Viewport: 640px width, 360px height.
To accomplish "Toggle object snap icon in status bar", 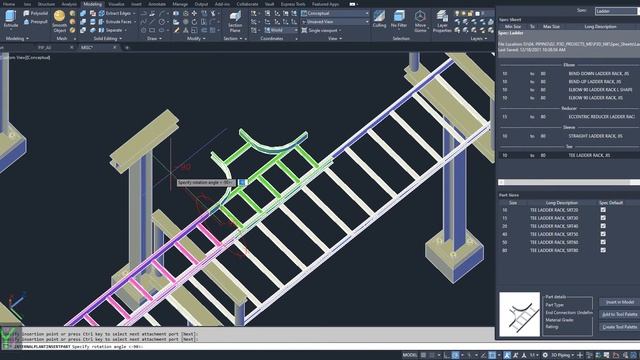I will 493,355.
